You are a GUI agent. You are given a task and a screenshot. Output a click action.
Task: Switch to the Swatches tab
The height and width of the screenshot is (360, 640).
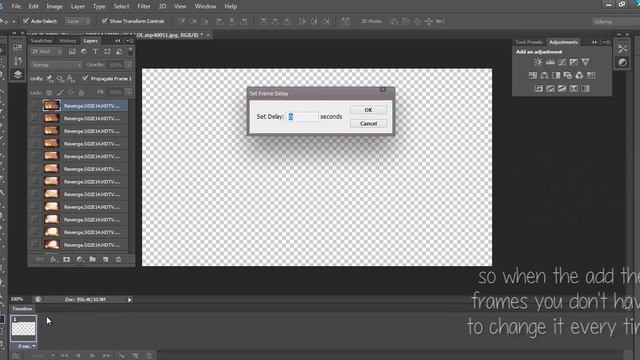(x=42, y=41)
